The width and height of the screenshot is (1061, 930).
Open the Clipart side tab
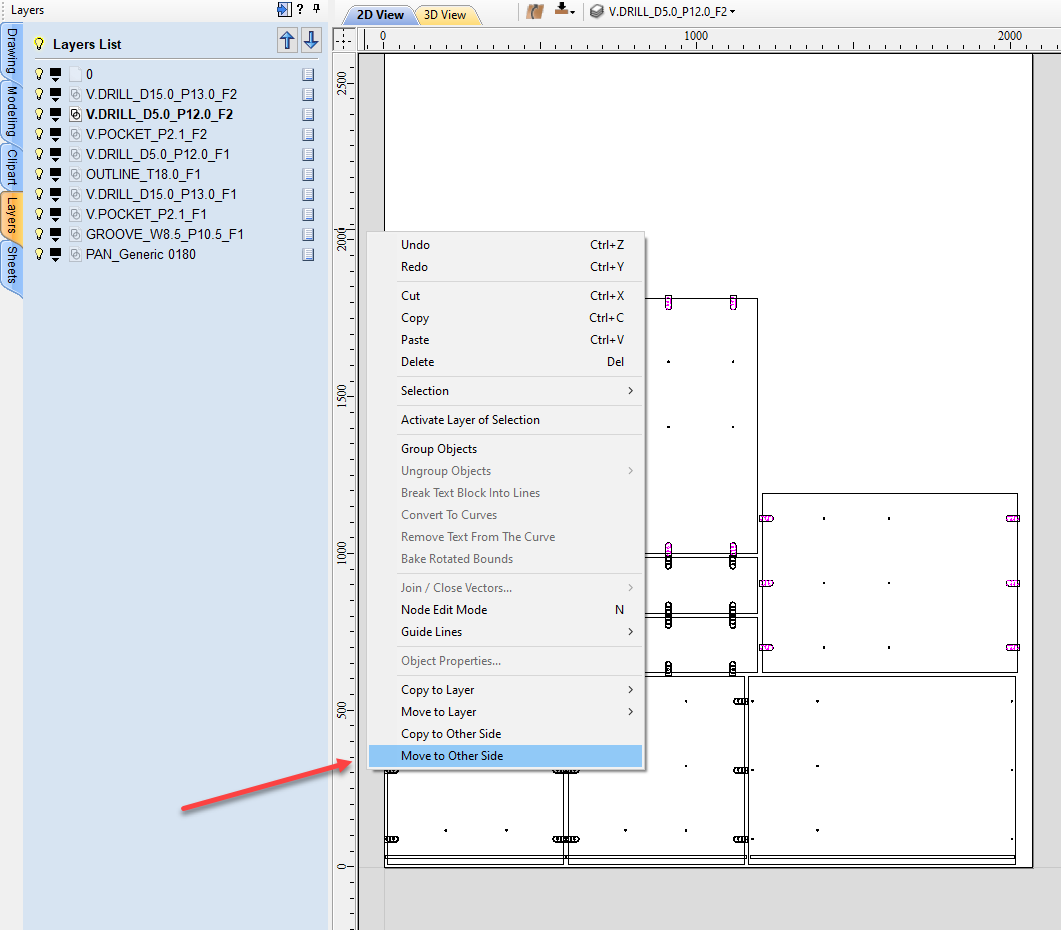12,167
